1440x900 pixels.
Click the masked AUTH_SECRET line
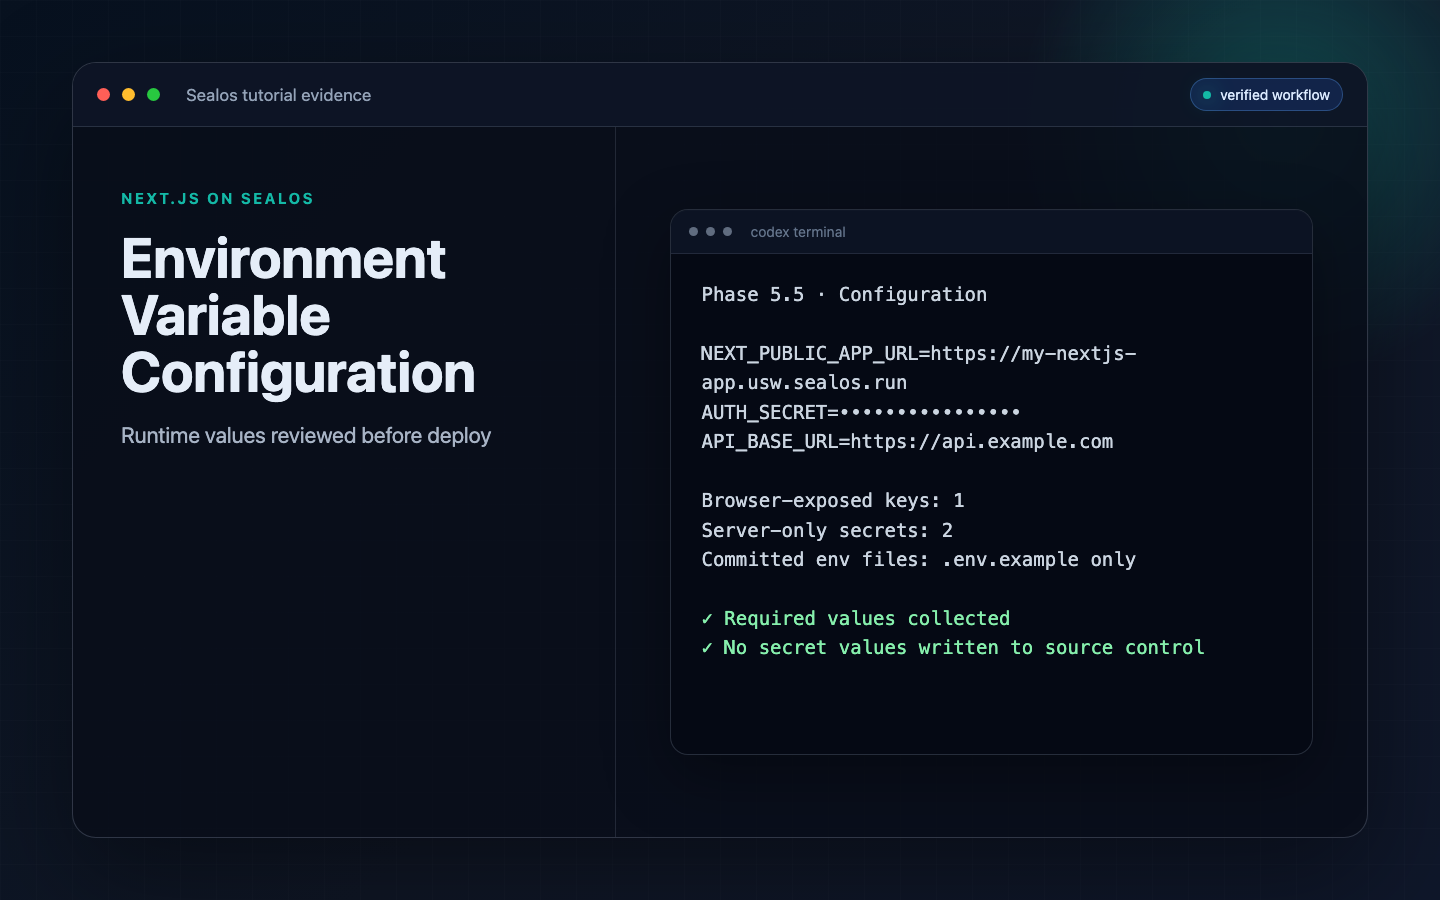pyautogui.click(x=861, y=412)
